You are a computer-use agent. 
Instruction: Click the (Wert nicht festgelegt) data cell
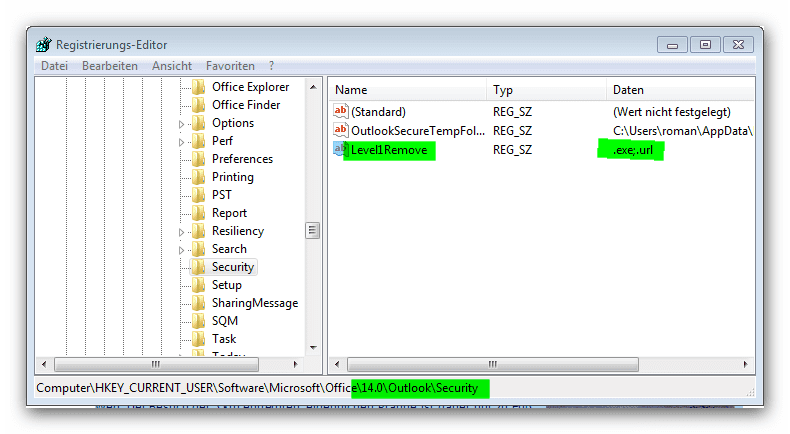[672, 111]
